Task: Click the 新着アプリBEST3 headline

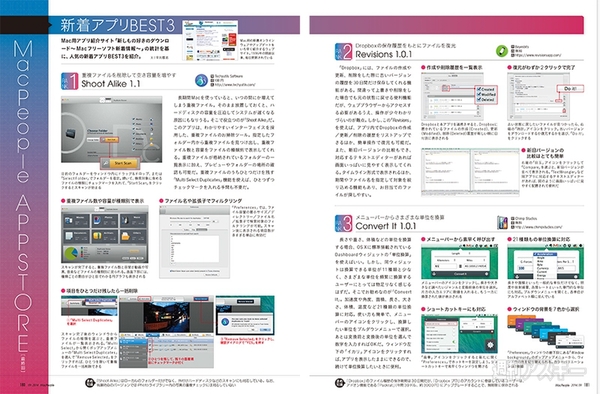Action: tap(117, 26)
